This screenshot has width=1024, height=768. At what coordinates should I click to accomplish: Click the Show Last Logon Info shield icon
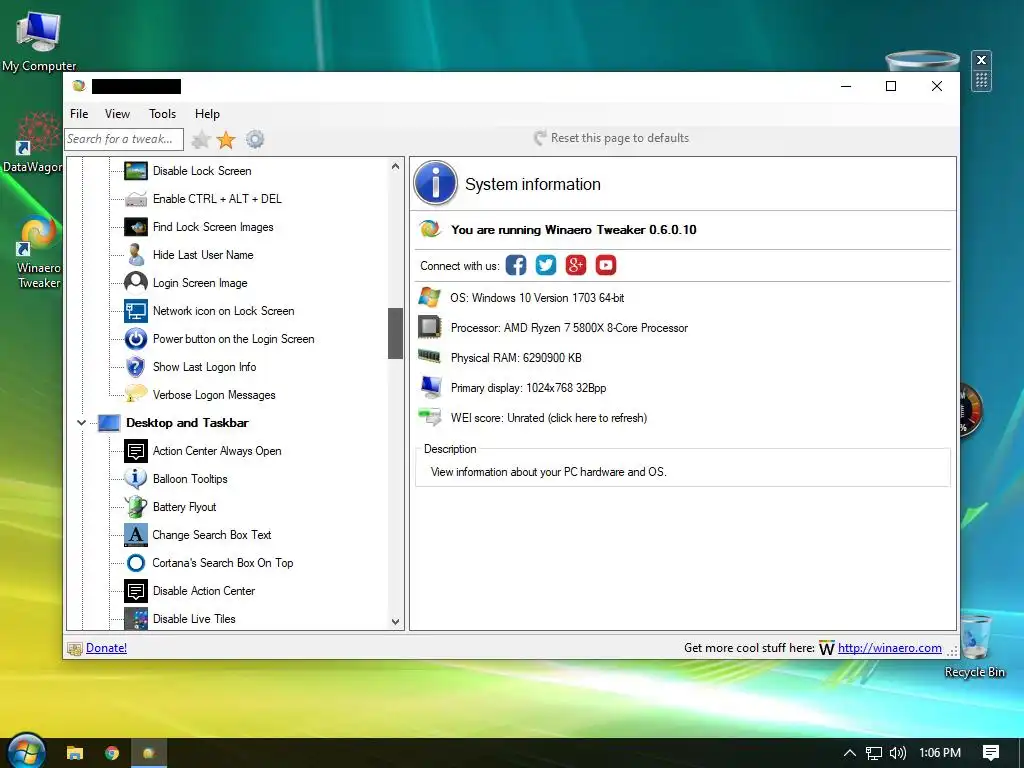(x=136, y=367)
